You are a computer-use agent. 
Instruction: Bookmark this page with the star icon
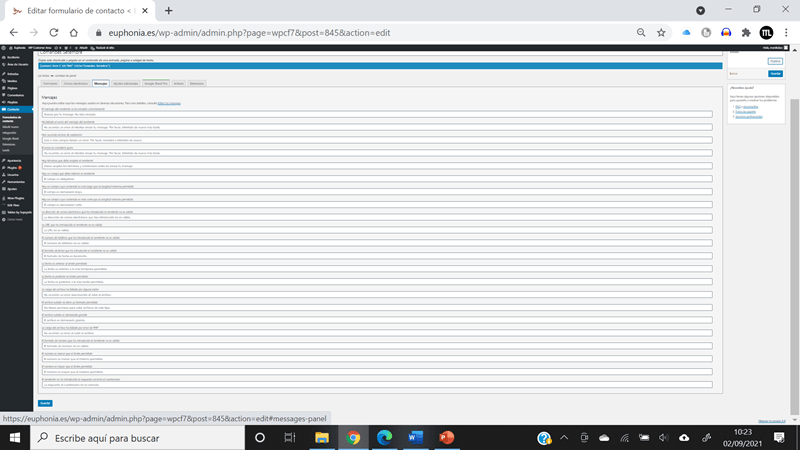tap(661, 33)
